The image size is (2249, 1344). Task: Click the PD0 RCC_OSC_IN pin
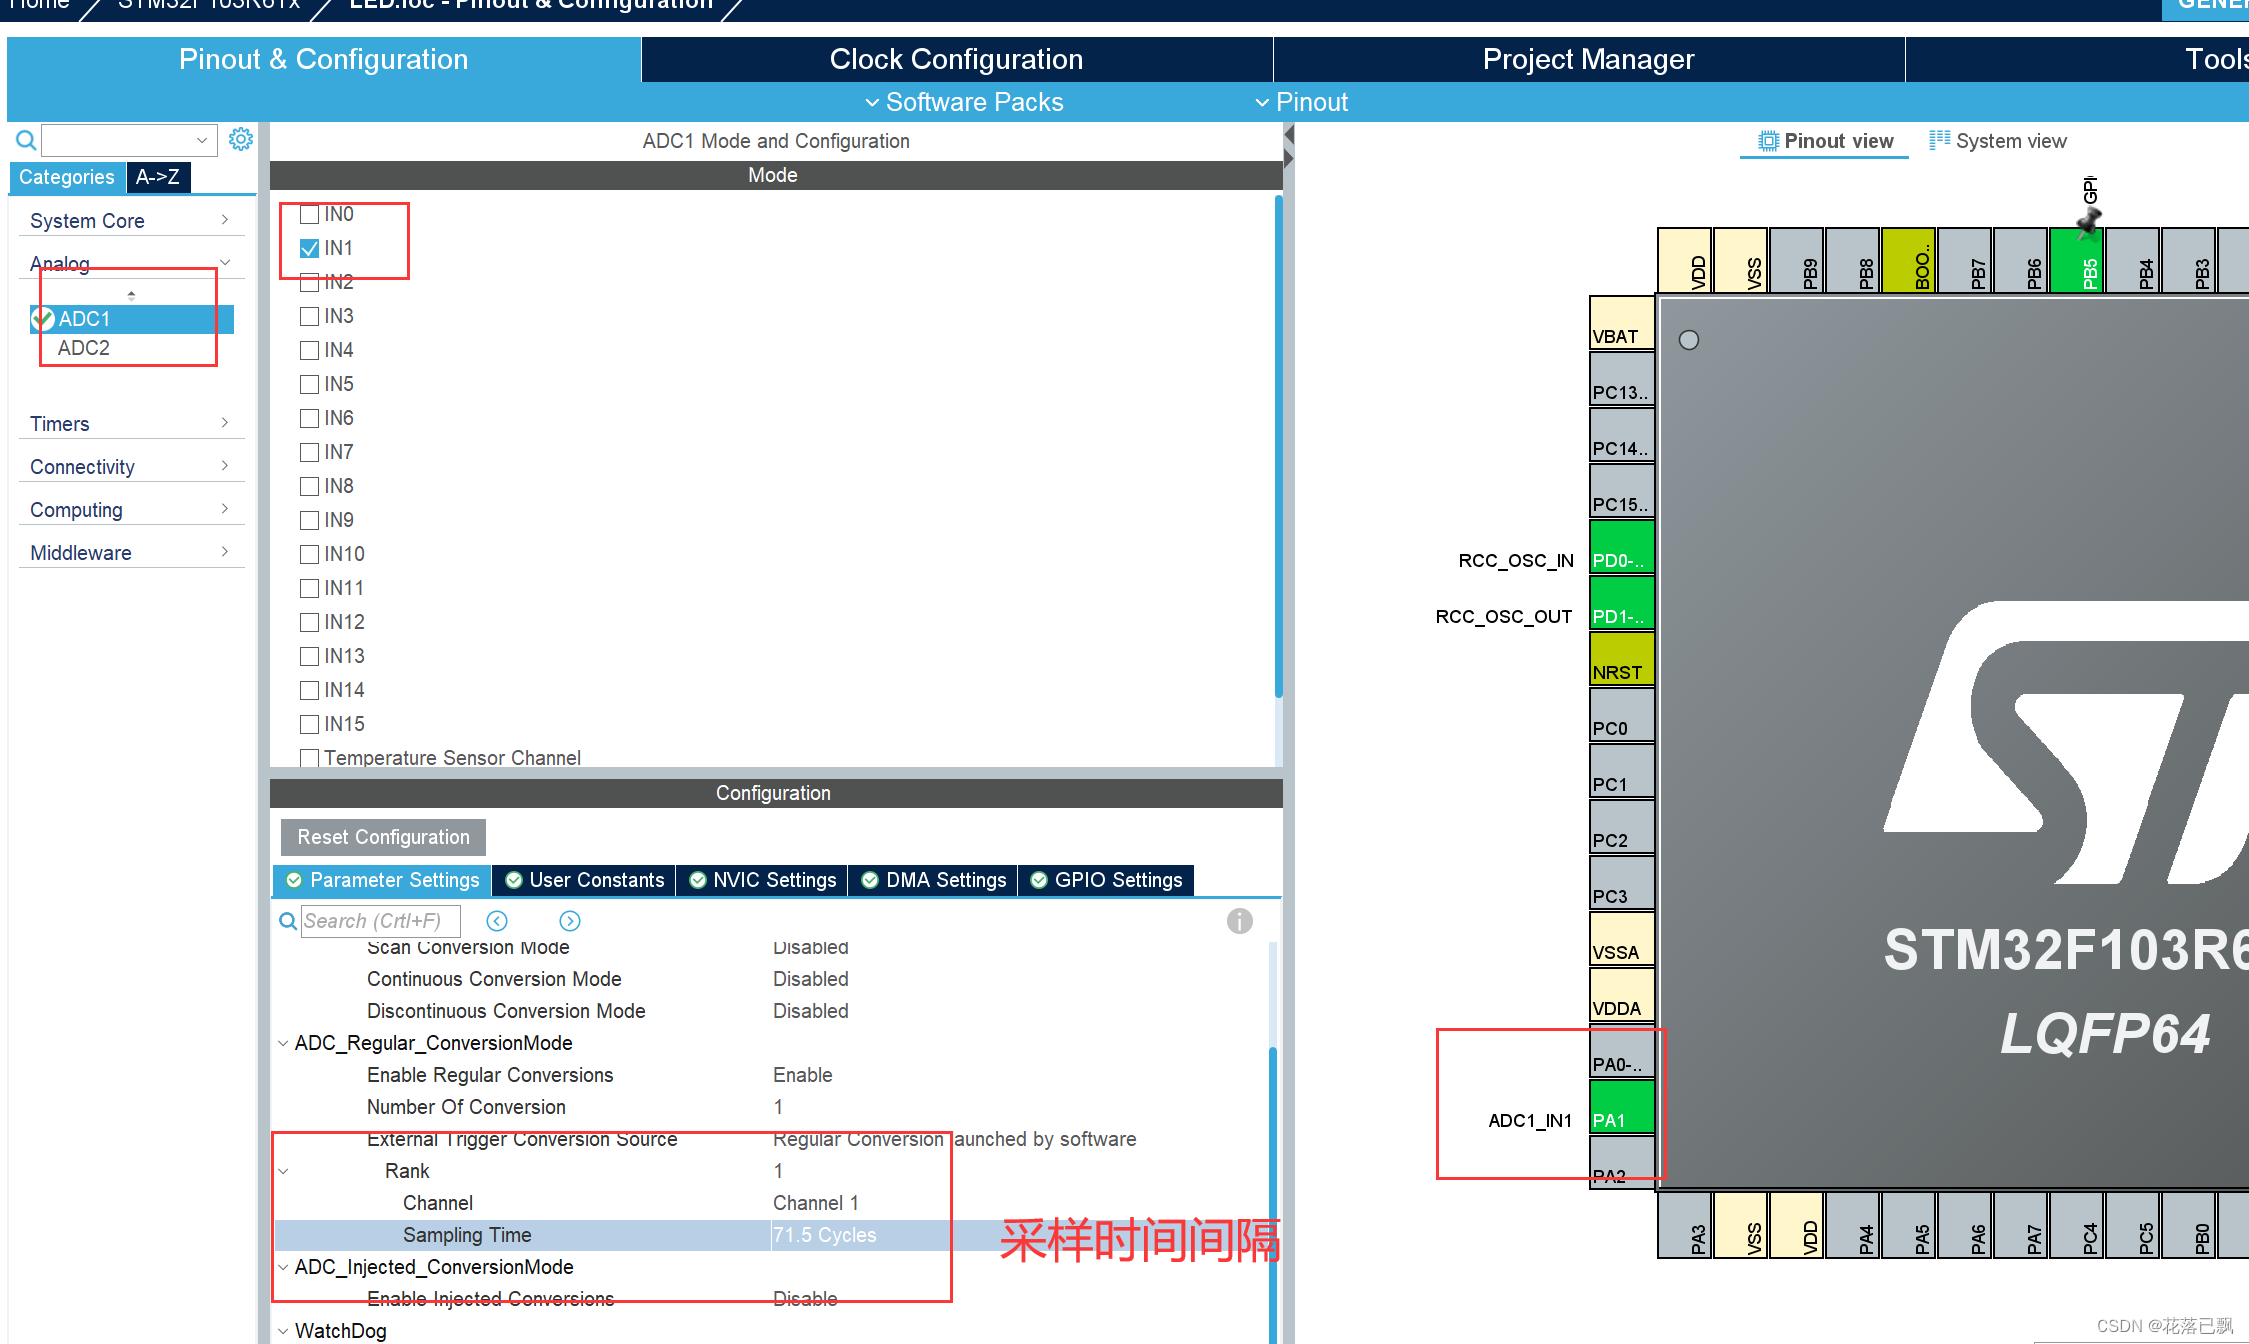[1622, 547]
